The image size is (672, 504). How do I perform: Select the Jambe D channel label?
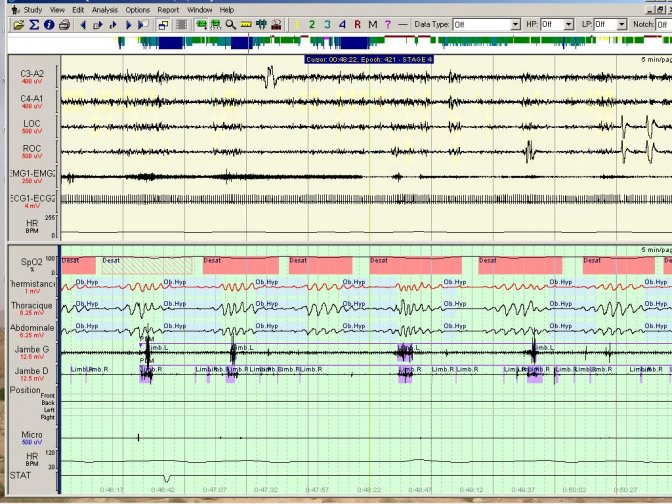click(32, 371)
